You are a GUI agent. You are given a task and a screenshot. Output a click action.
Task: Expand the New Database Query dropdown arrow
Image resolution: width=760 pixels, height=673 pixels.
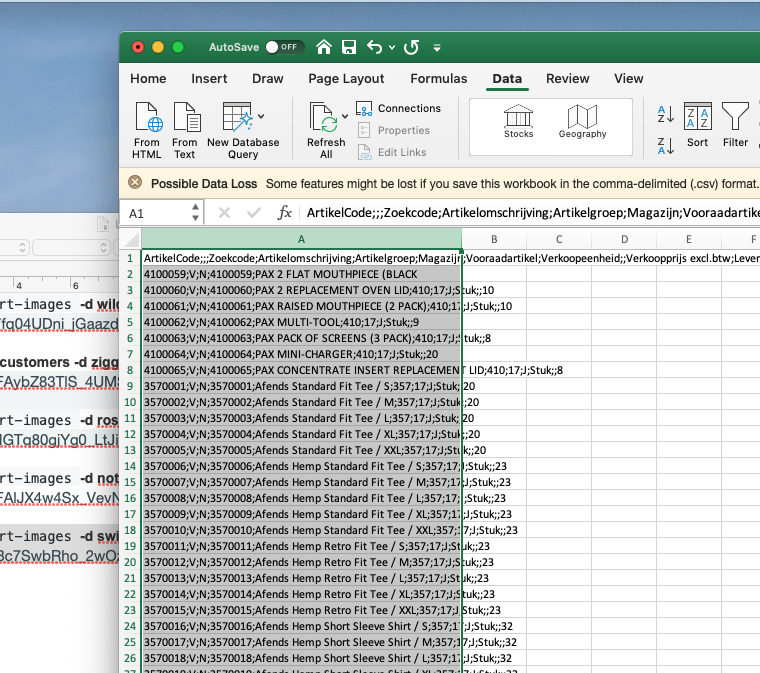pos(261,116)
